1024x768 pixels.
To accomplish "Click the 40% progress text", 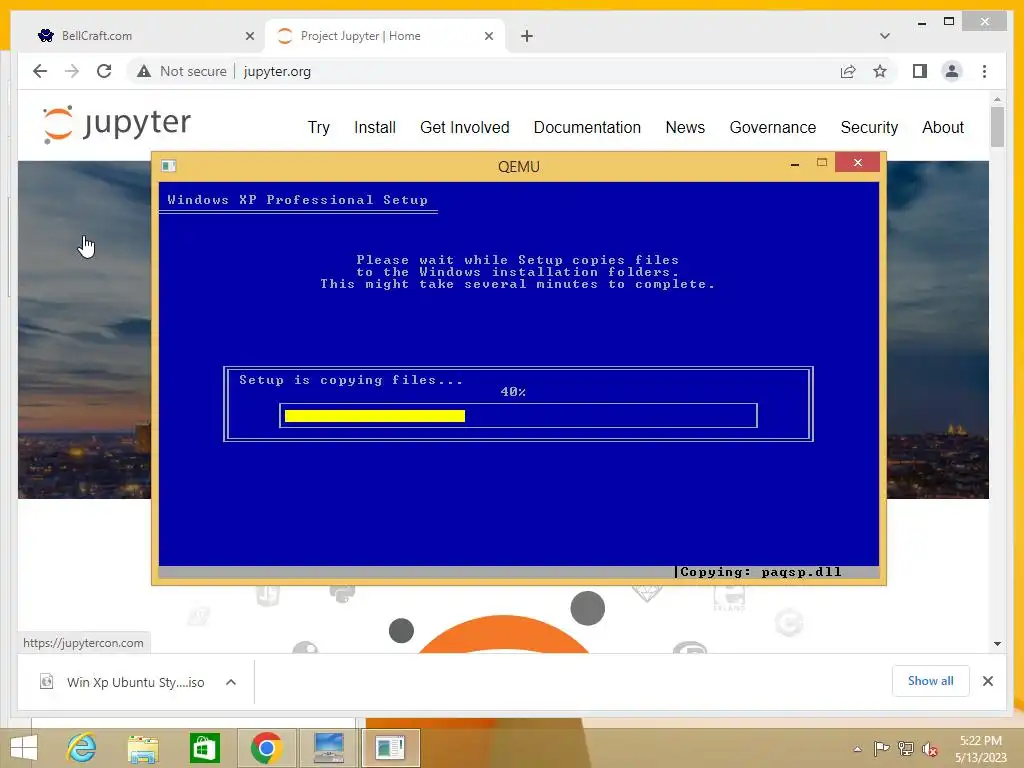I will (x=513, y=392).
